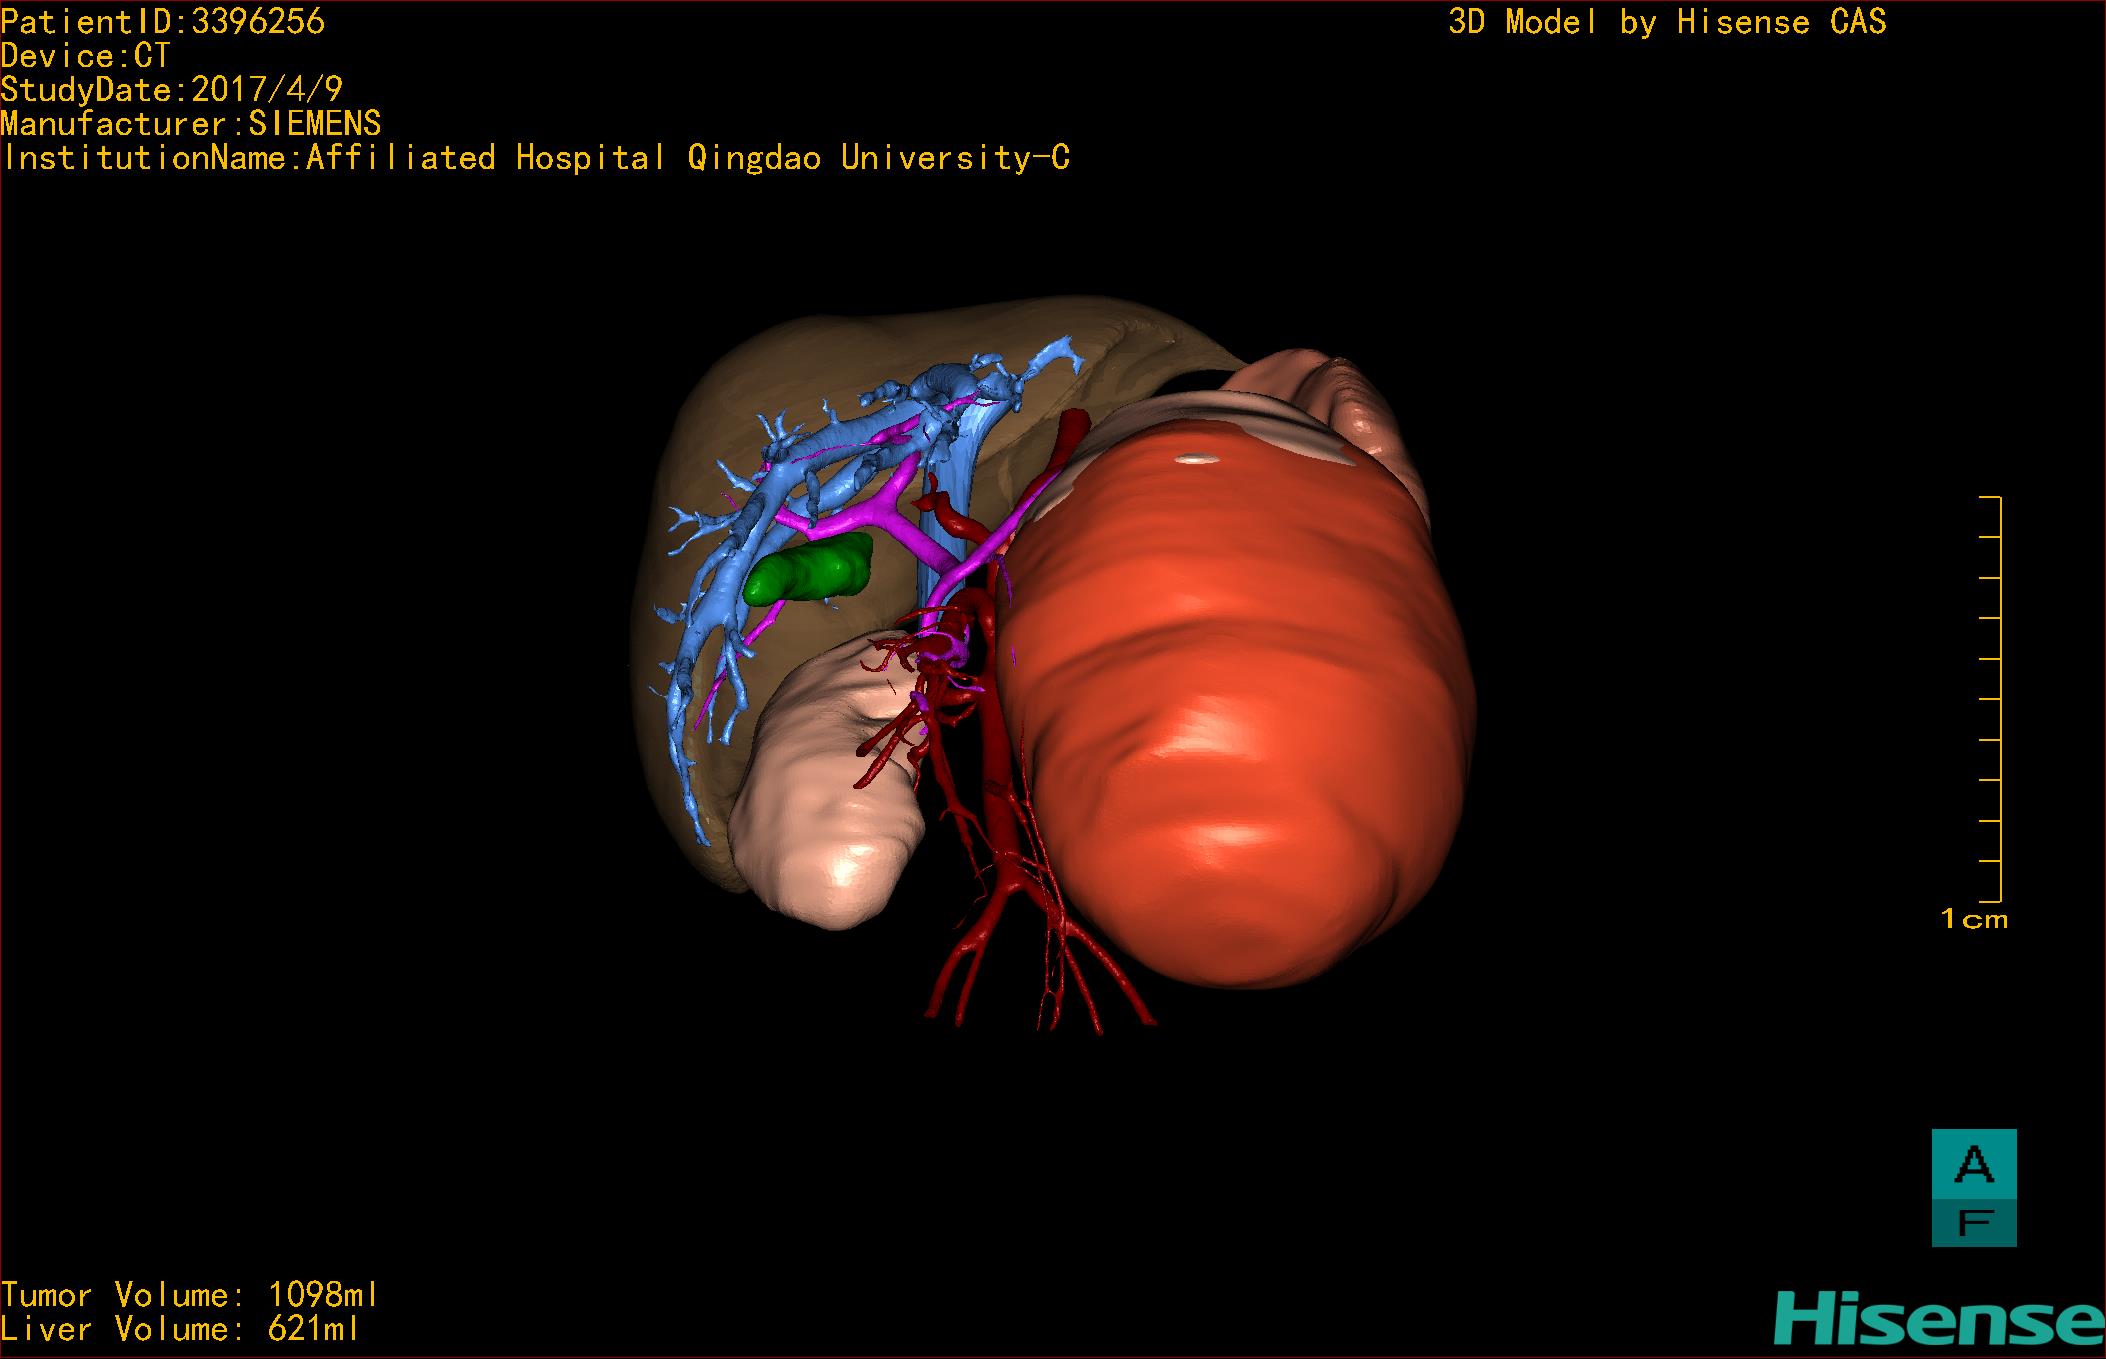Click the Manufacturer:SIEMENS label
This screenshot has width=2106, height=1359.
[191, 124]
